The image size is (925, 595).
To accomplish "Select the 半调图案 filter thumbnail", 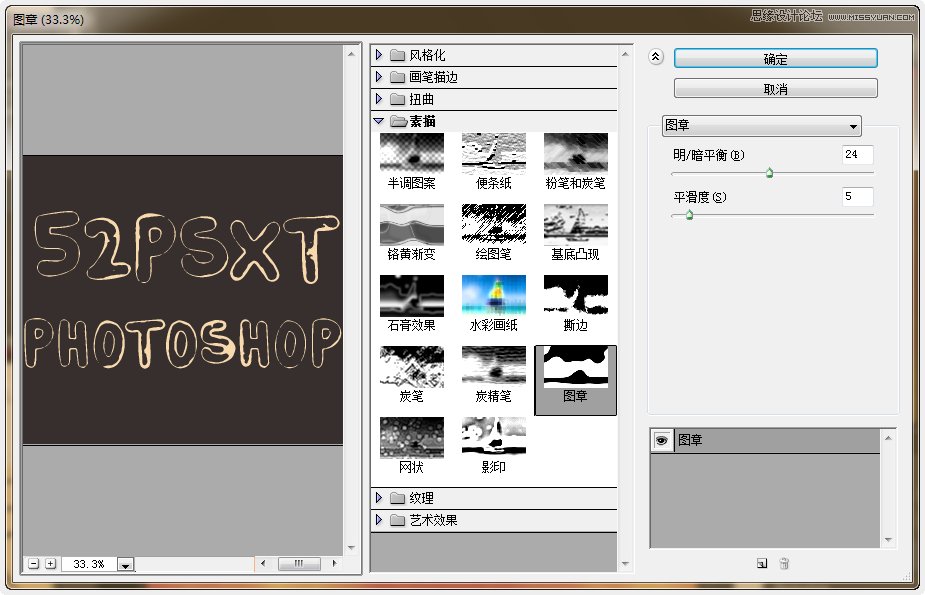I will [x=412, y=153].
